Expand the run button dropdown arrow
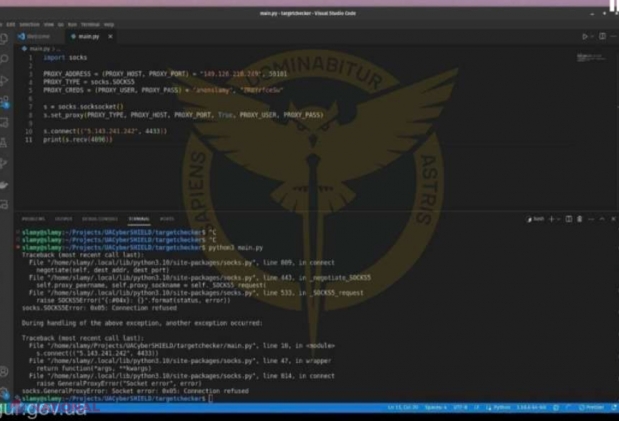The image size is (619, 421). coord(592,36)
